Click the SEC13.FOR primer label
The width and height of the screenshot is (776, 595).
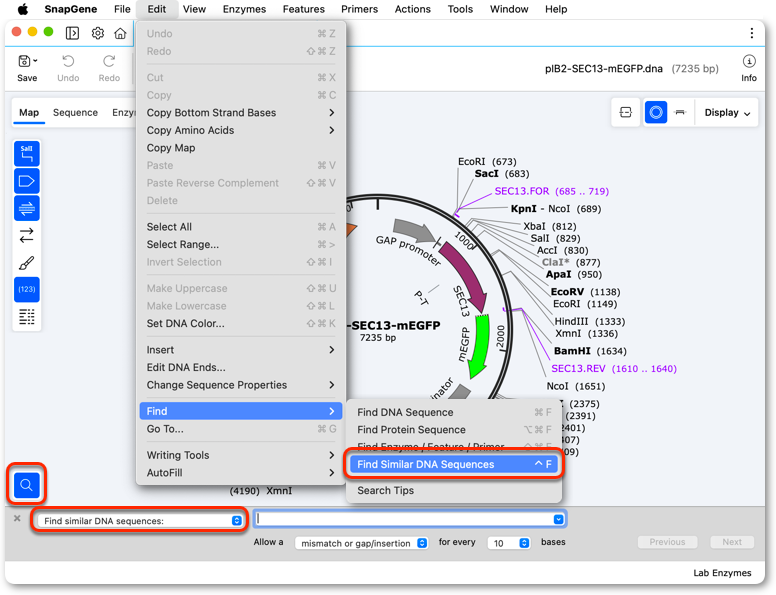click(551, 191)
